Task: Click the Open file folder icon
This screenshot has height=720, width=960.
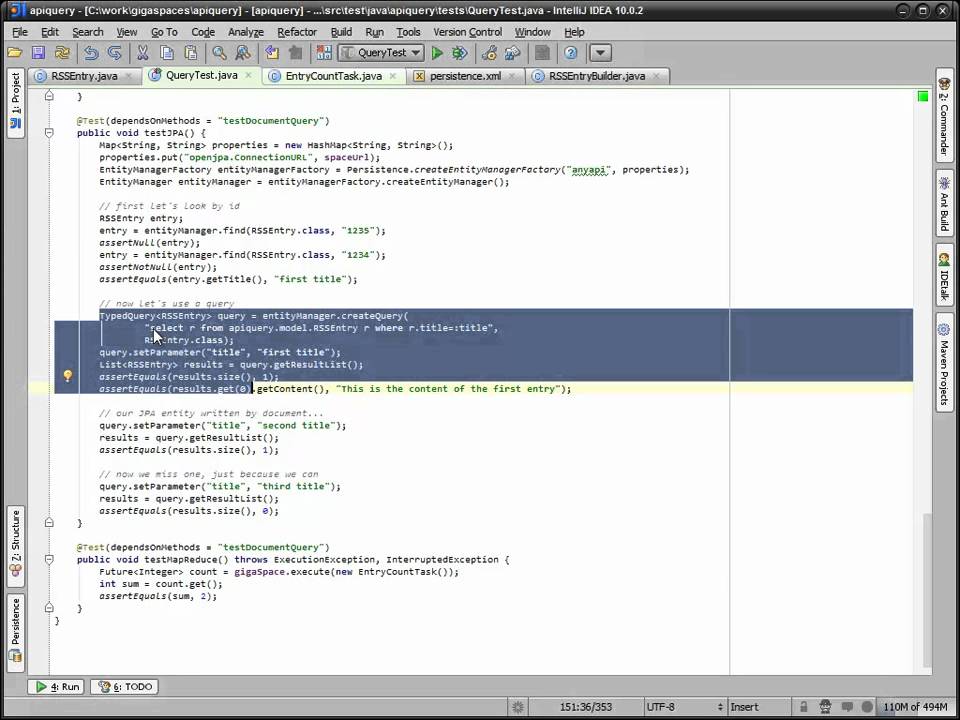Action: (15, 53)
